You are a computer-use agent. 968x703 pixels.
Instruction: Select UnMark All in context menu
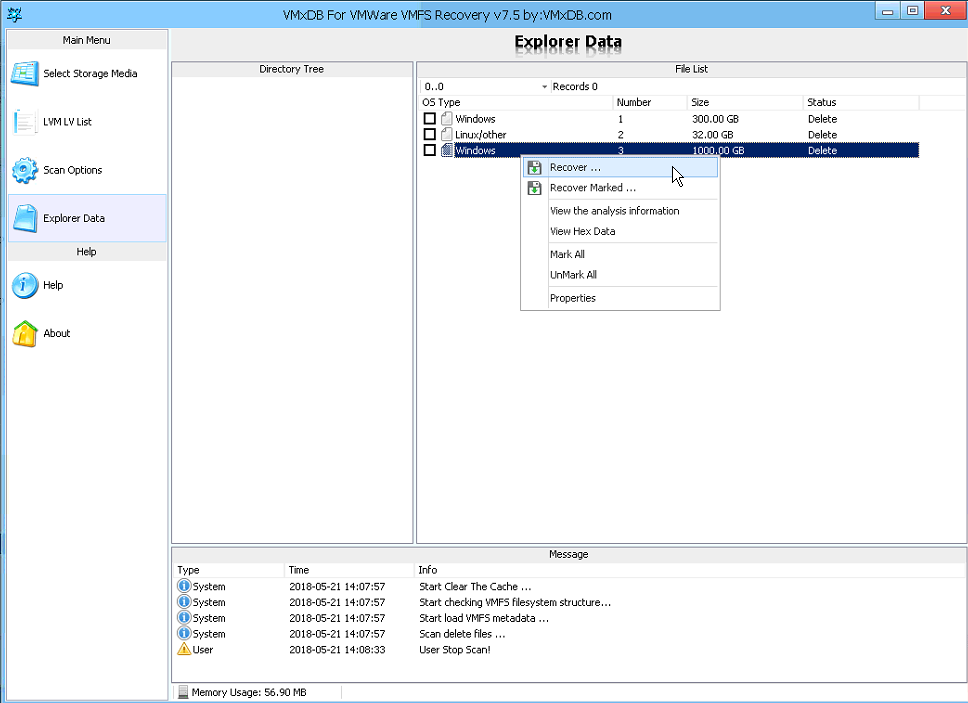pos(620,275)
